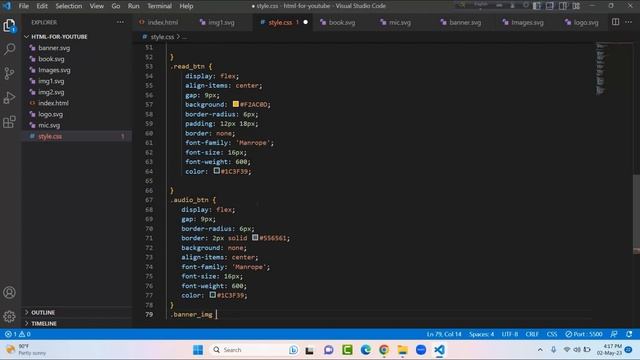Change language mode from CSS
640x360 pixels.
552,334
